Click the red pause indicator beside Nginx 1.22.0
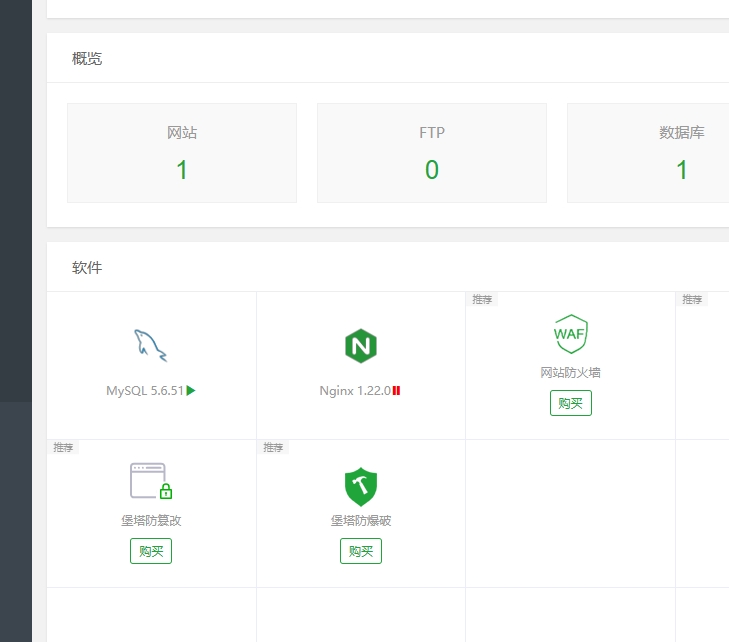 tap(396, 390)
